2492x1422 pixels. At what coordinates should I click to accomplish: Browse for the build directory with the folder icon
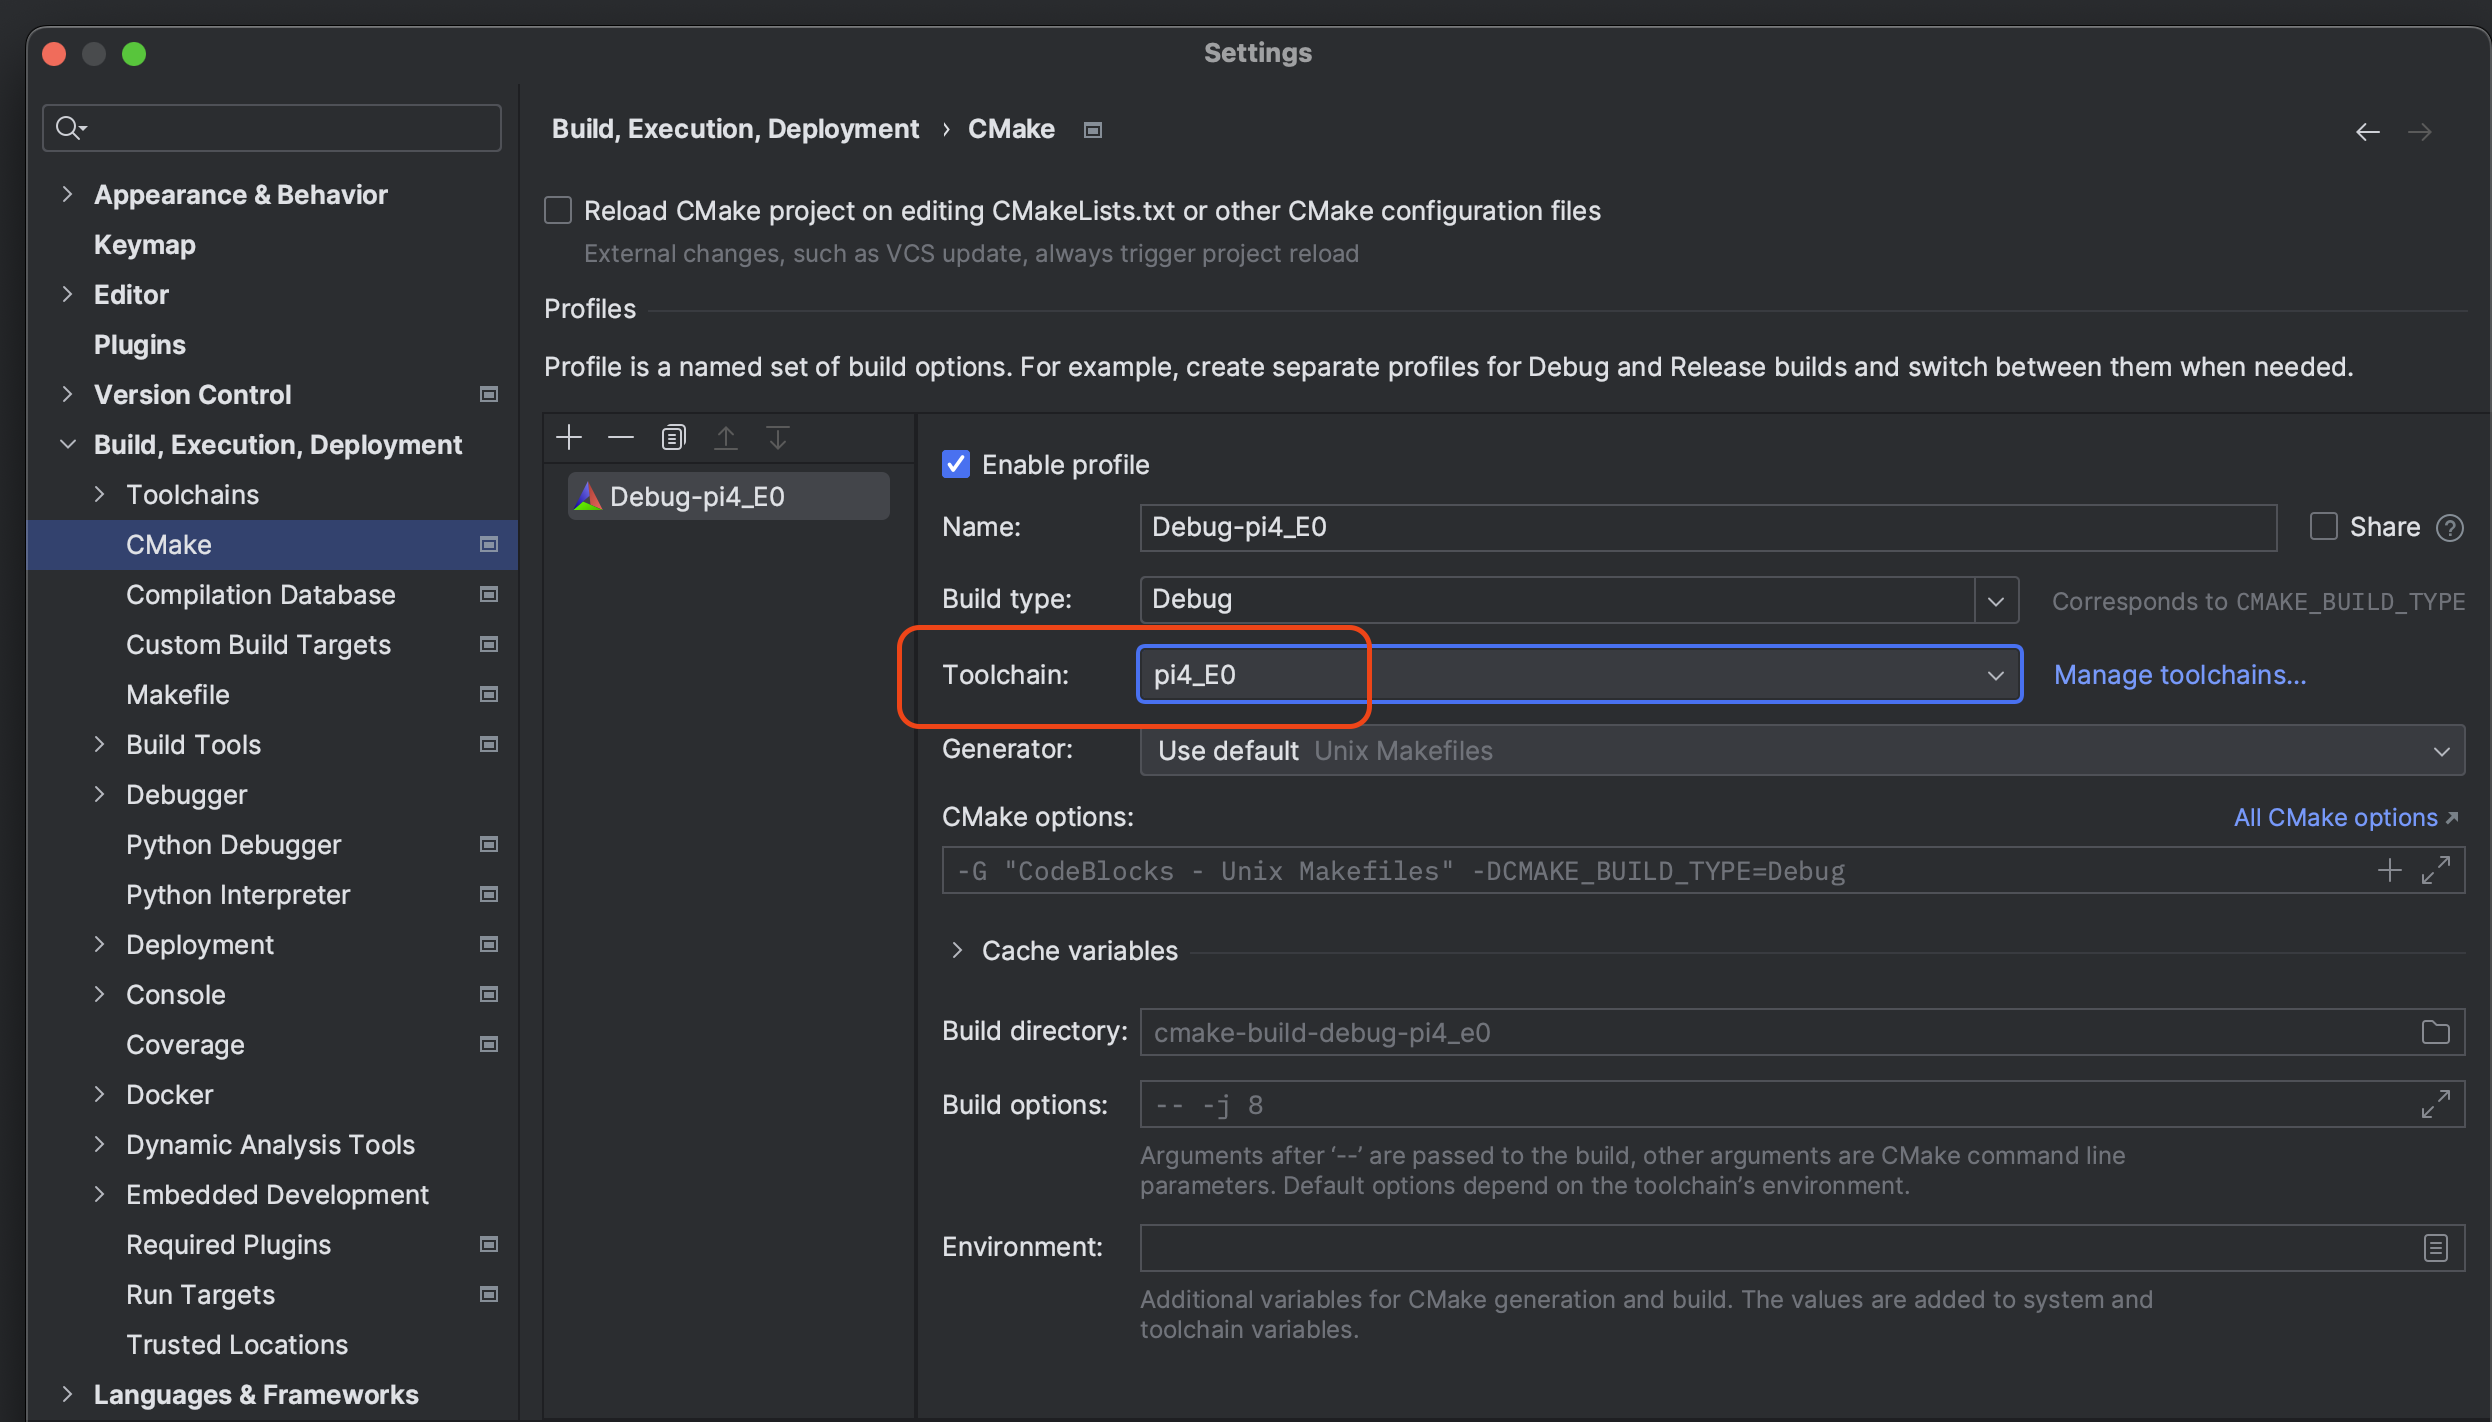coord(2436,1032)
